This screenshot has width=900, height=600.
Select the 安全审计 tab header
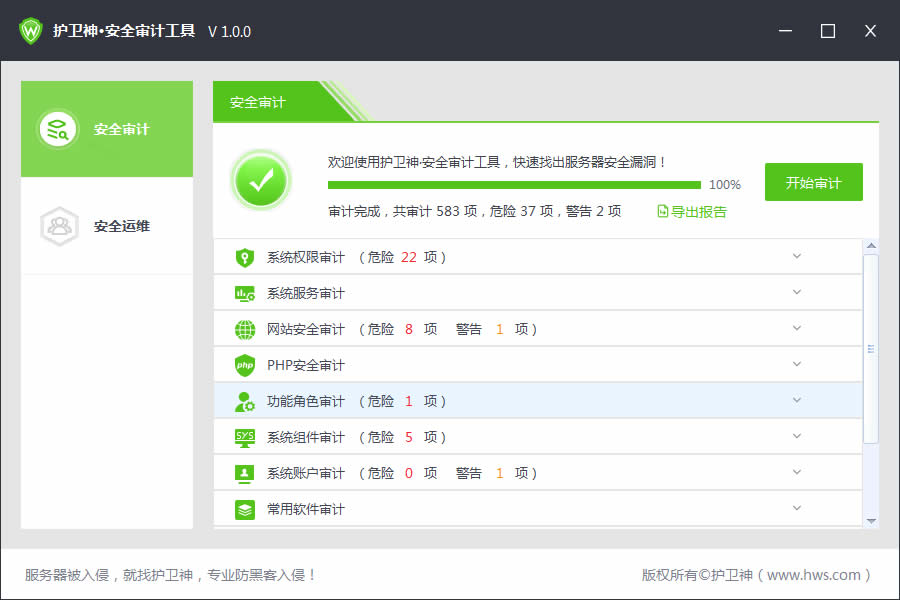point(258,103)
